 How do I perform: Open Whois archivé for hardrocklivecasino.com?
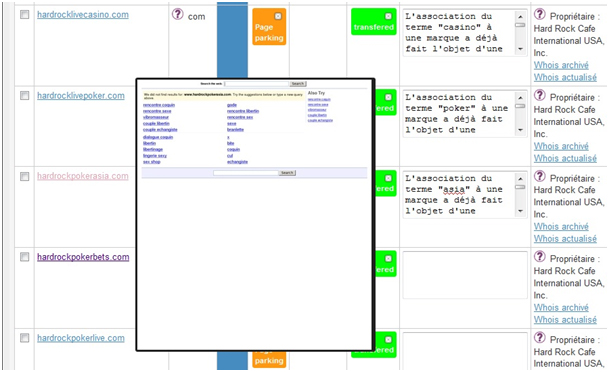pos(561,65)
